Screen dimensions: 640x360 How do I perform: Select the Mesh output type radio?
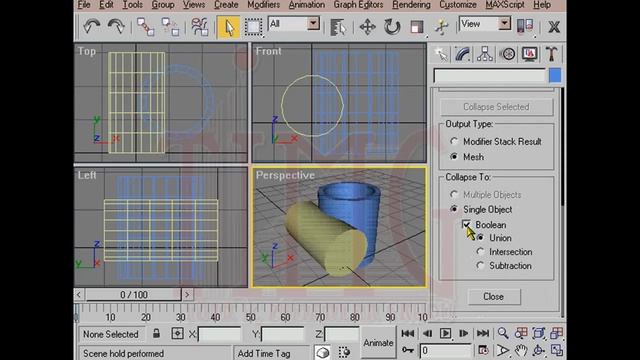[x=467, y=157]
